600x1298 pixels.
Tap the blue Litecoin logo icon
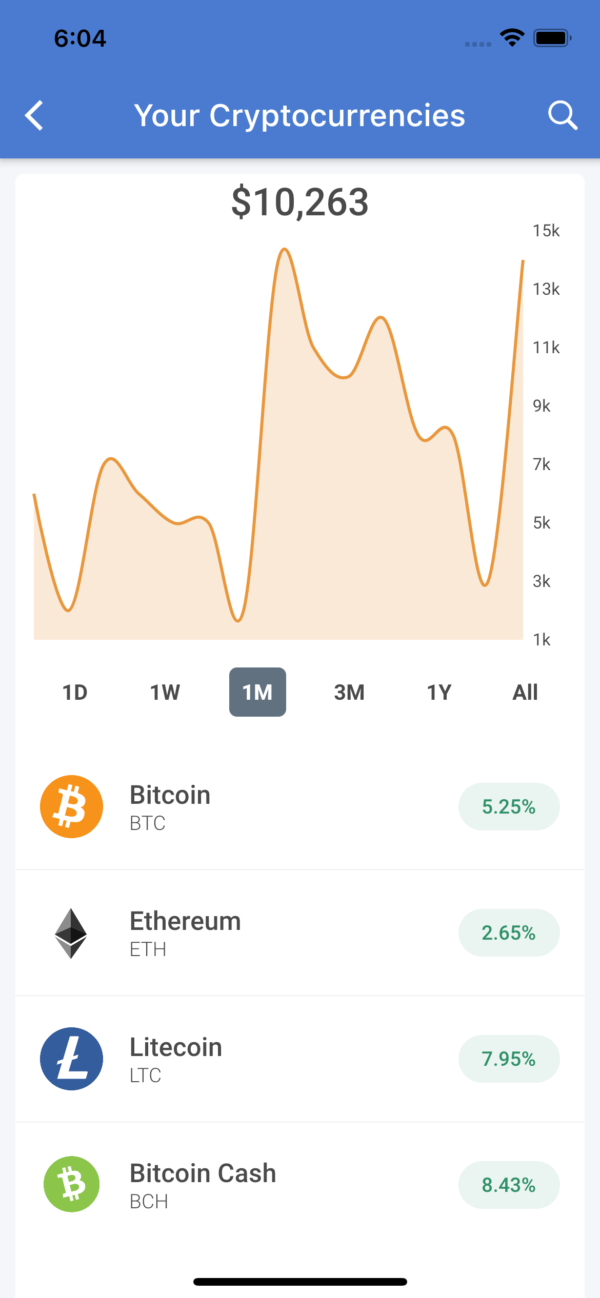[71, 1059]
